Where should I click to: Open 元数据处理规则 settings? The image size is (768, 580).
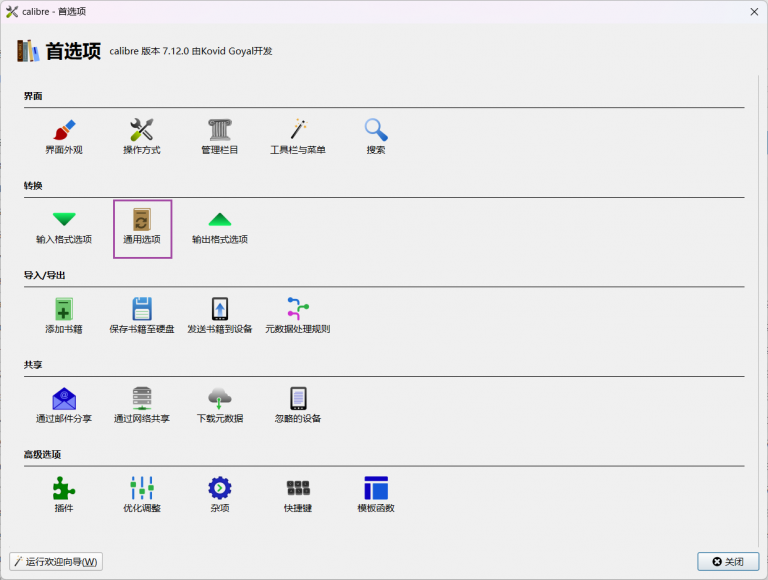298,309
